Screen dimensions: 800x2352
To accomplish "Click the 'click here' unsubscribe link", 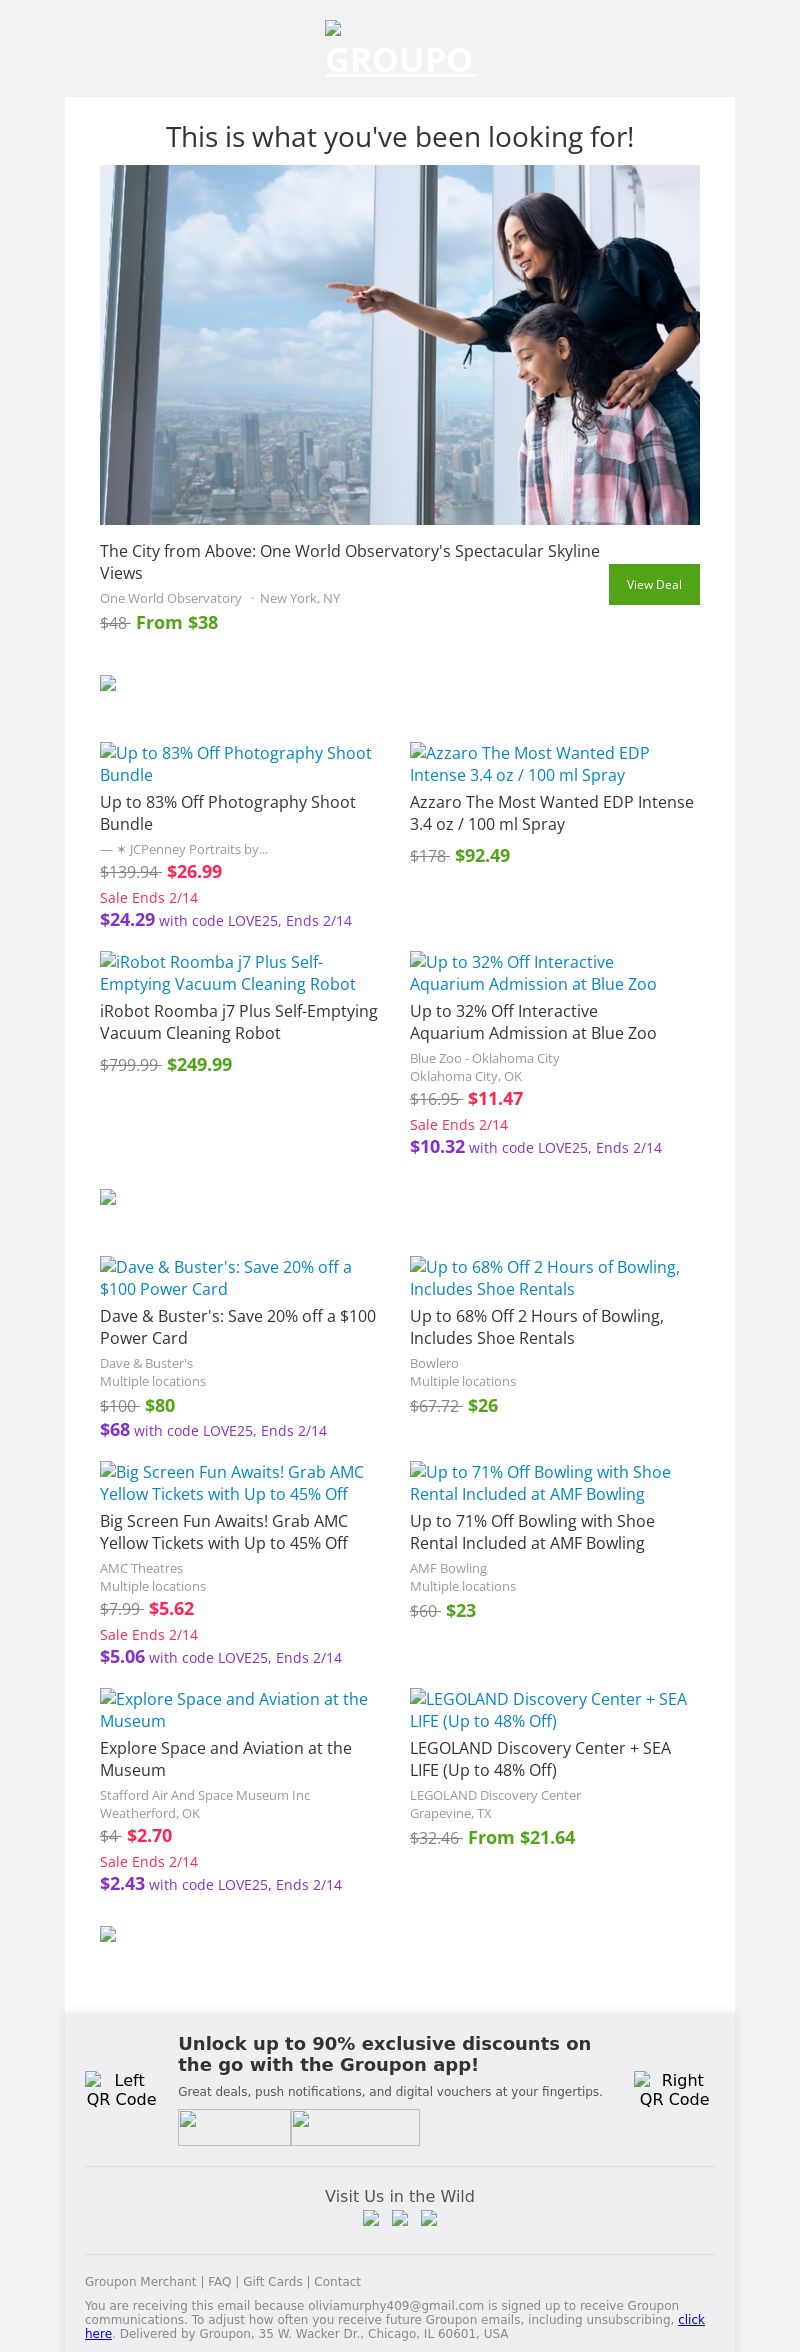I will (691, 2319).
